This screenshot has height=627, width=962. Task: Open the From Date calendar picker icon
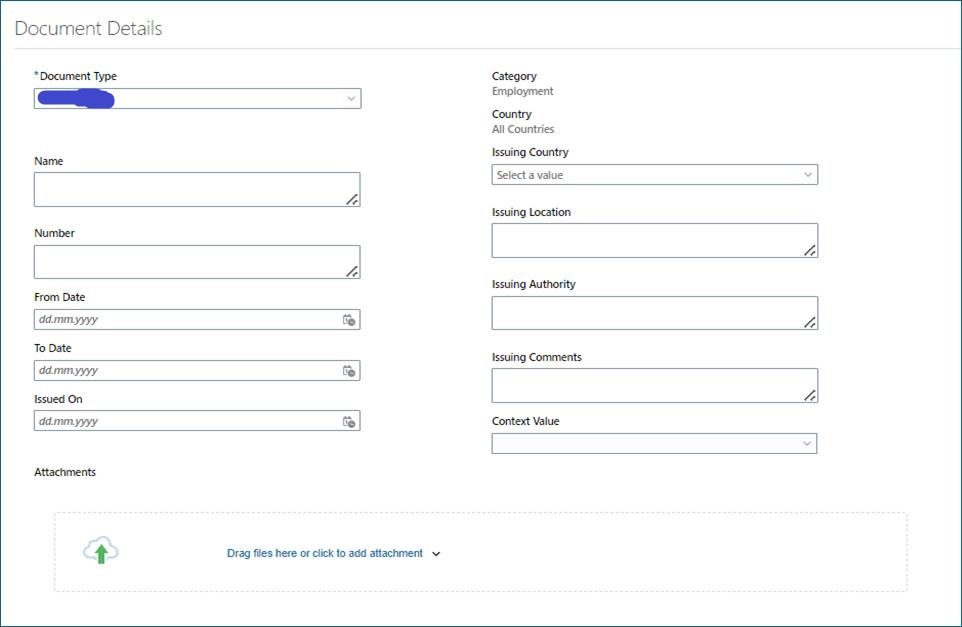tap(349, 320)
